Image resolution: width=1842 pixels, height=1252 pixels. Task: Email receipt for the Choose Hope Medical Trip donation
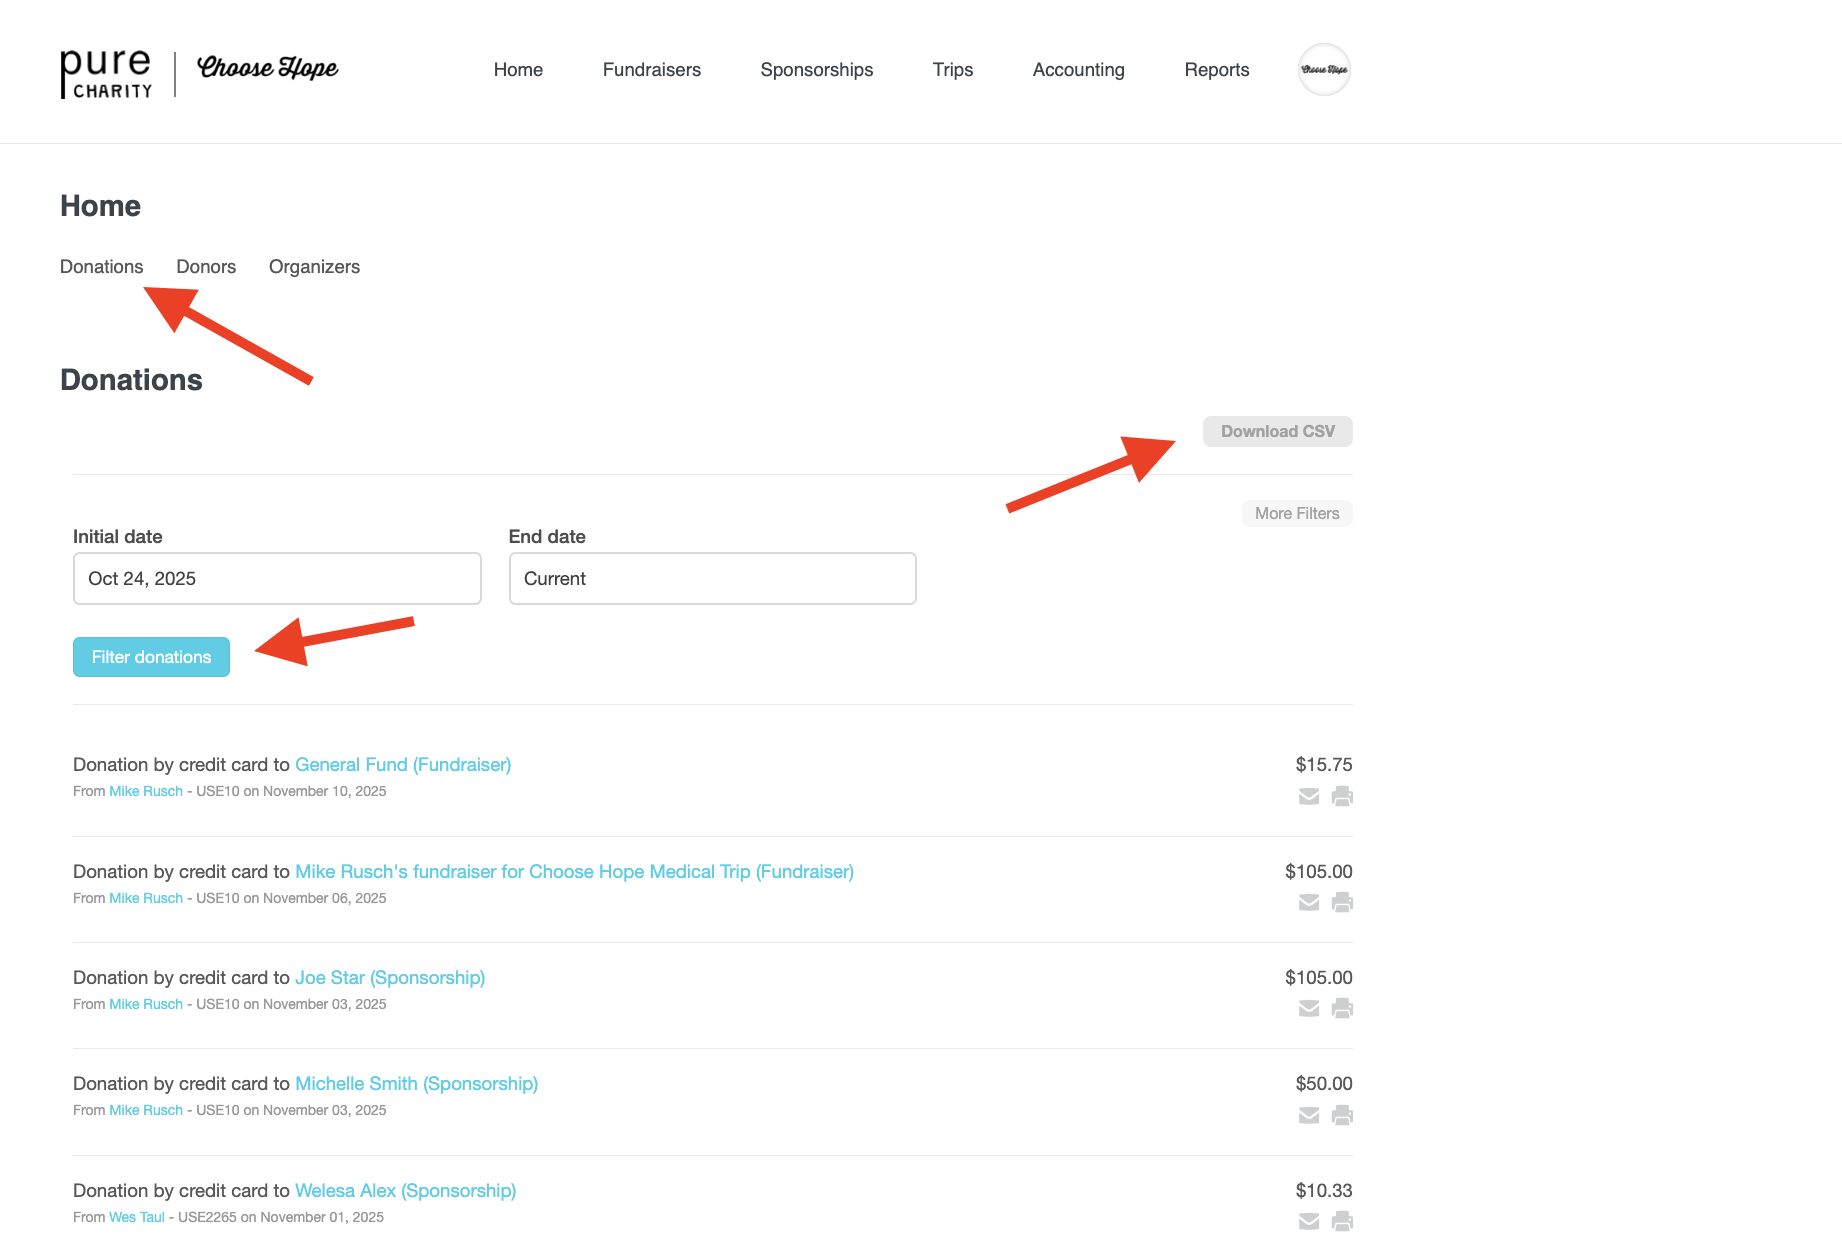(x=1308, y=903)
